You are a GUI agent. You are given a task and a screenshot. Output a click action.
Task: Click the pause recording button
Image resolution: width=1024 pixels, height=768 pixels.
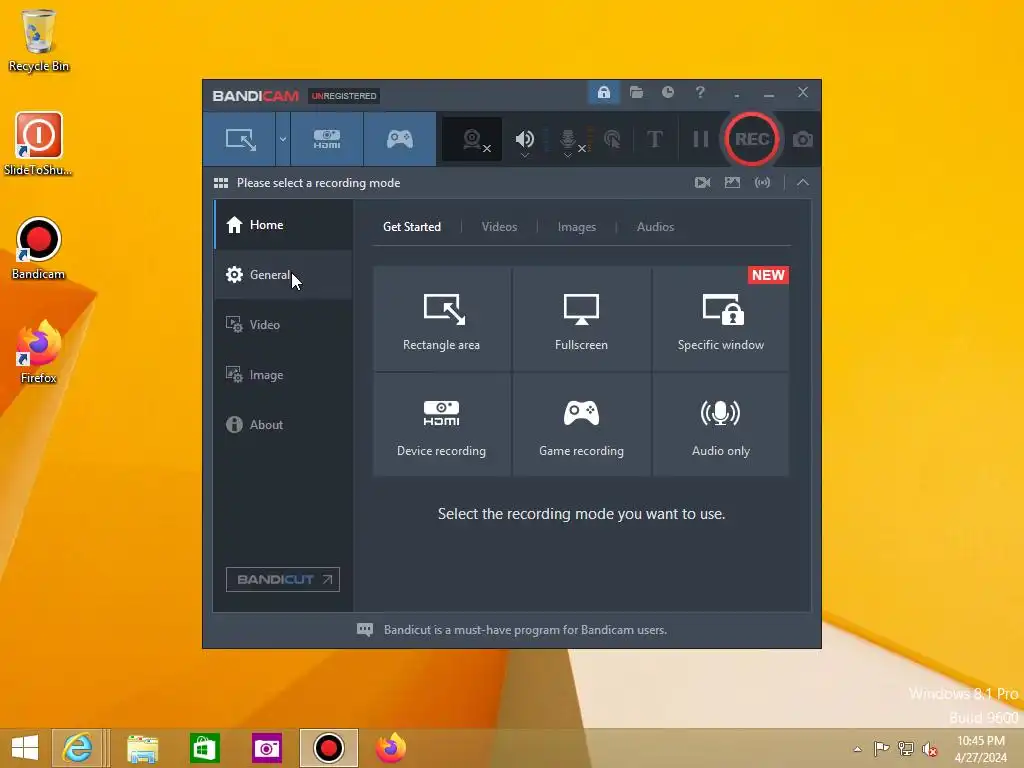click(x=701, y=139)
